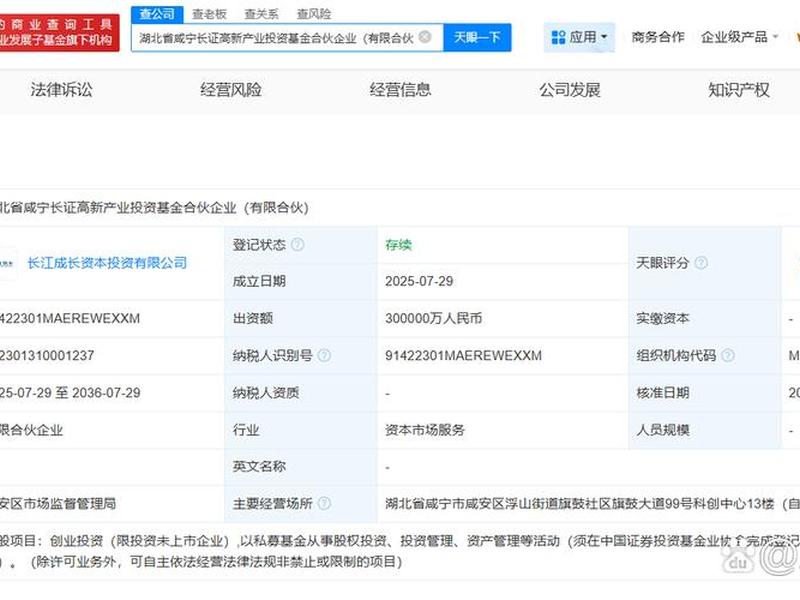The image size is (800, 600).
Task: Select the 成立日期 value 2025-07-29
Action: pos(419,281)
